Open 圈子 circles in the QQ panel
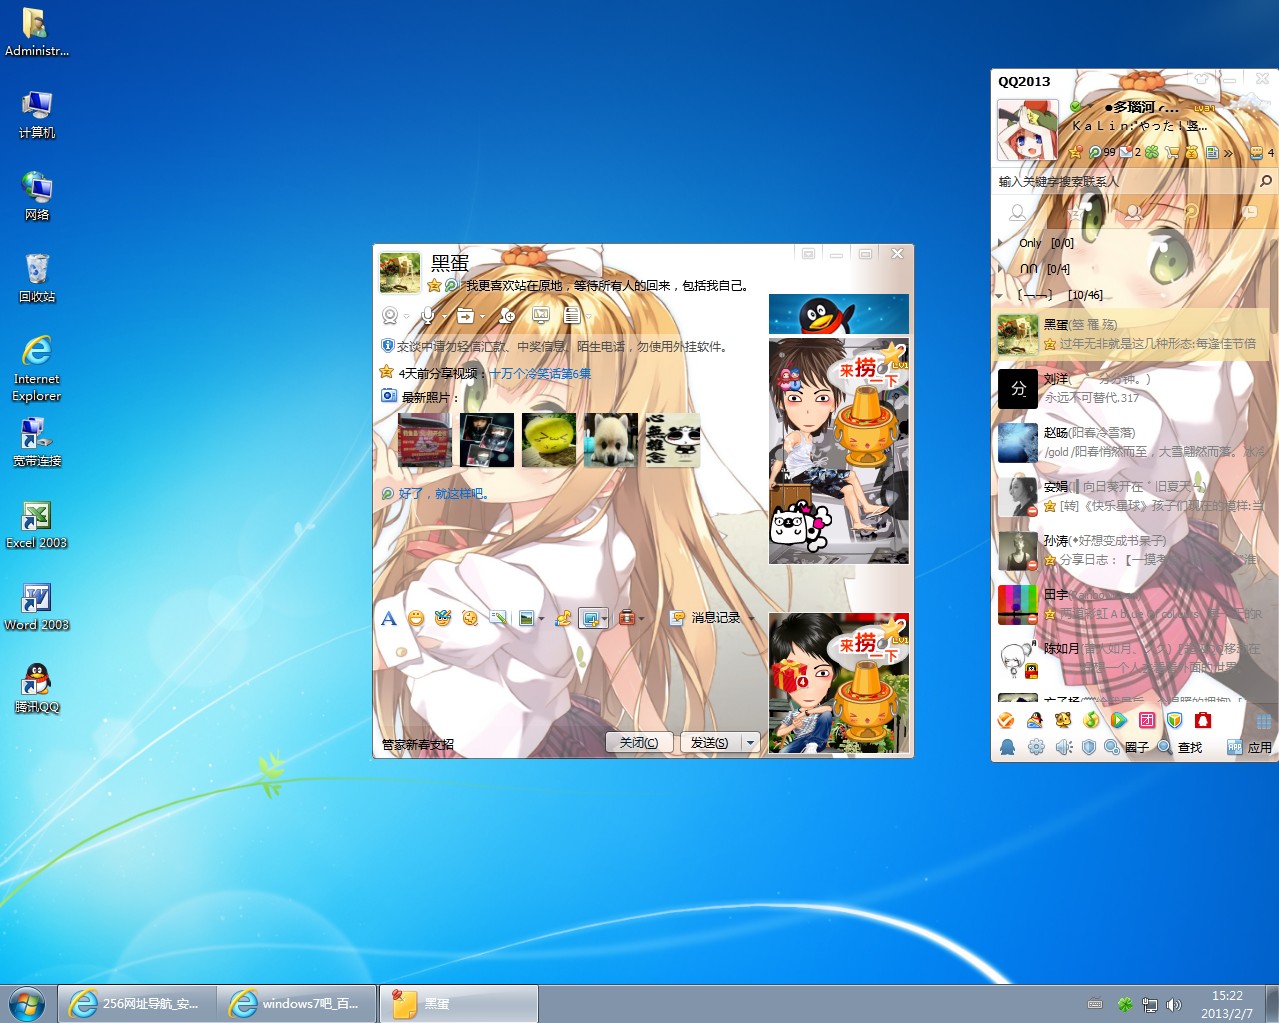Image resolution: width=1279 pixels, height=1023 pixels. point(1127,747)
